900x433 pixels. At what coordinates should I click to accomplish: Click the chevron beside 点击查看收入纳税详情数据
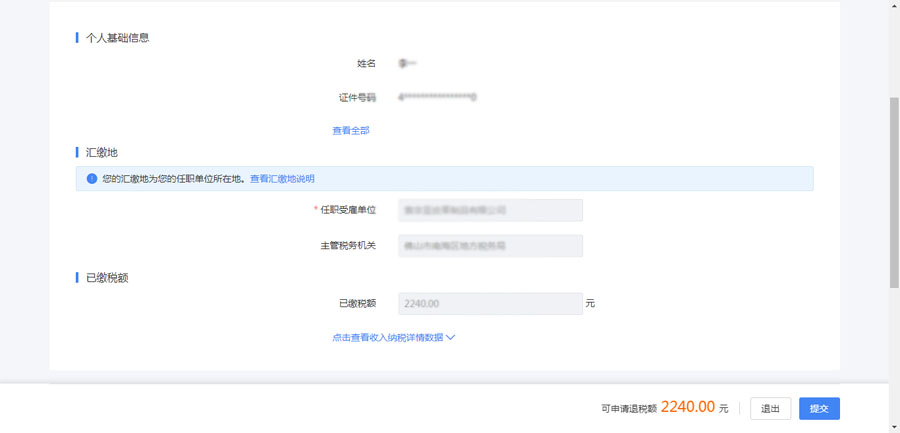point(450,338)
